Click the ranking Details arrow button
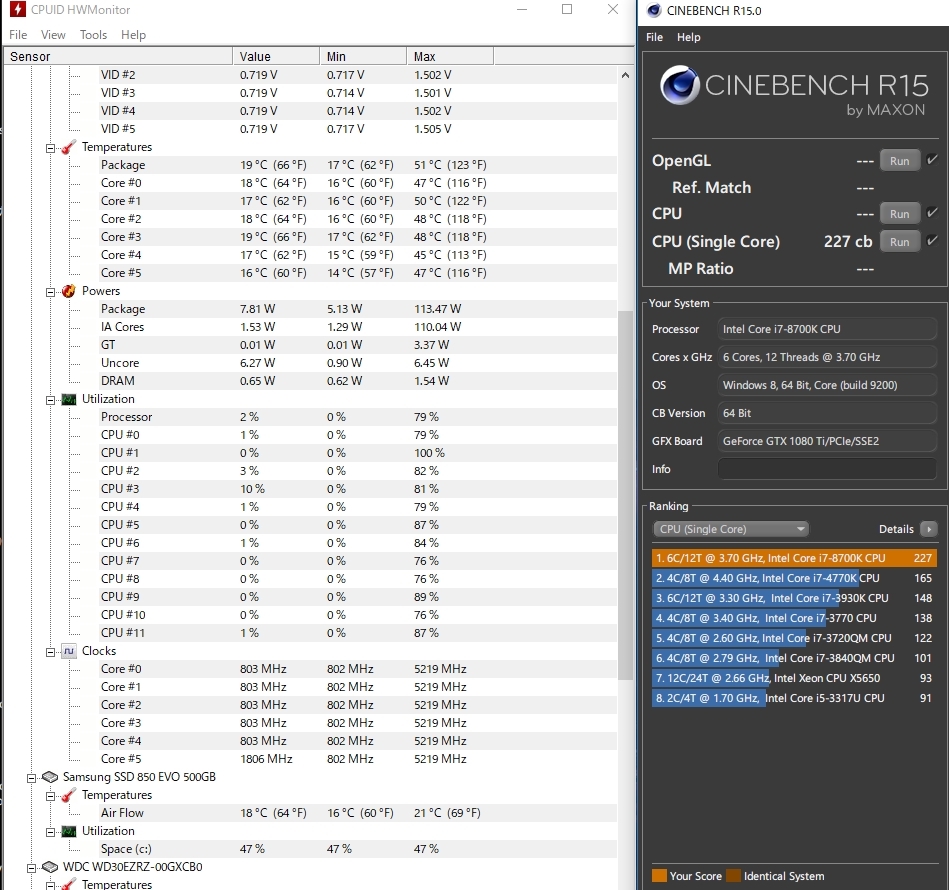The width and height of the screenshot is (949, 890). point(929,529)
